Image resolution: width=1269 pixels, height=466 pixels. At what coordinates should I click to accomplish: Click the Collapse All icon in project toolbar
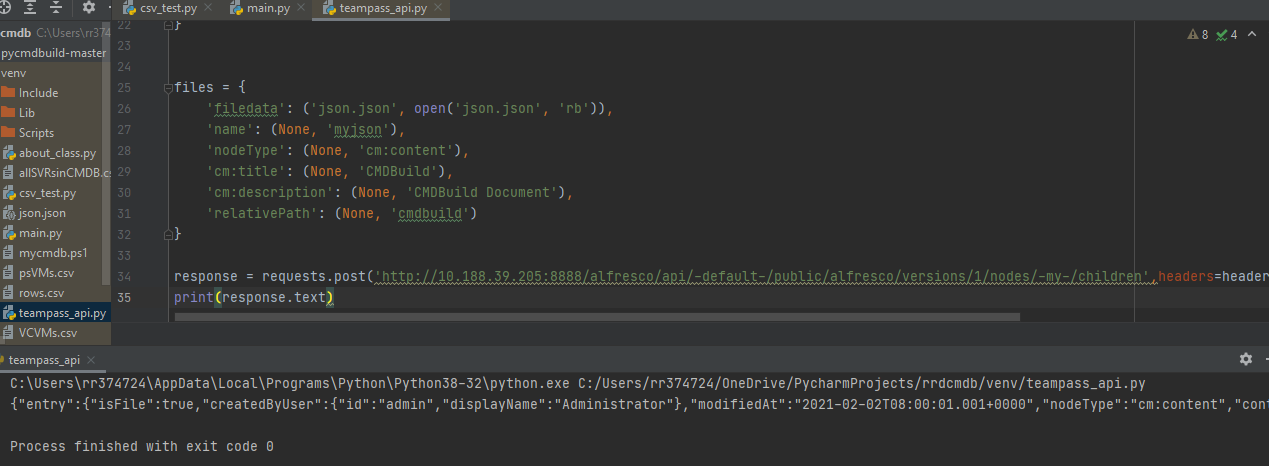[x=54, y=7]
